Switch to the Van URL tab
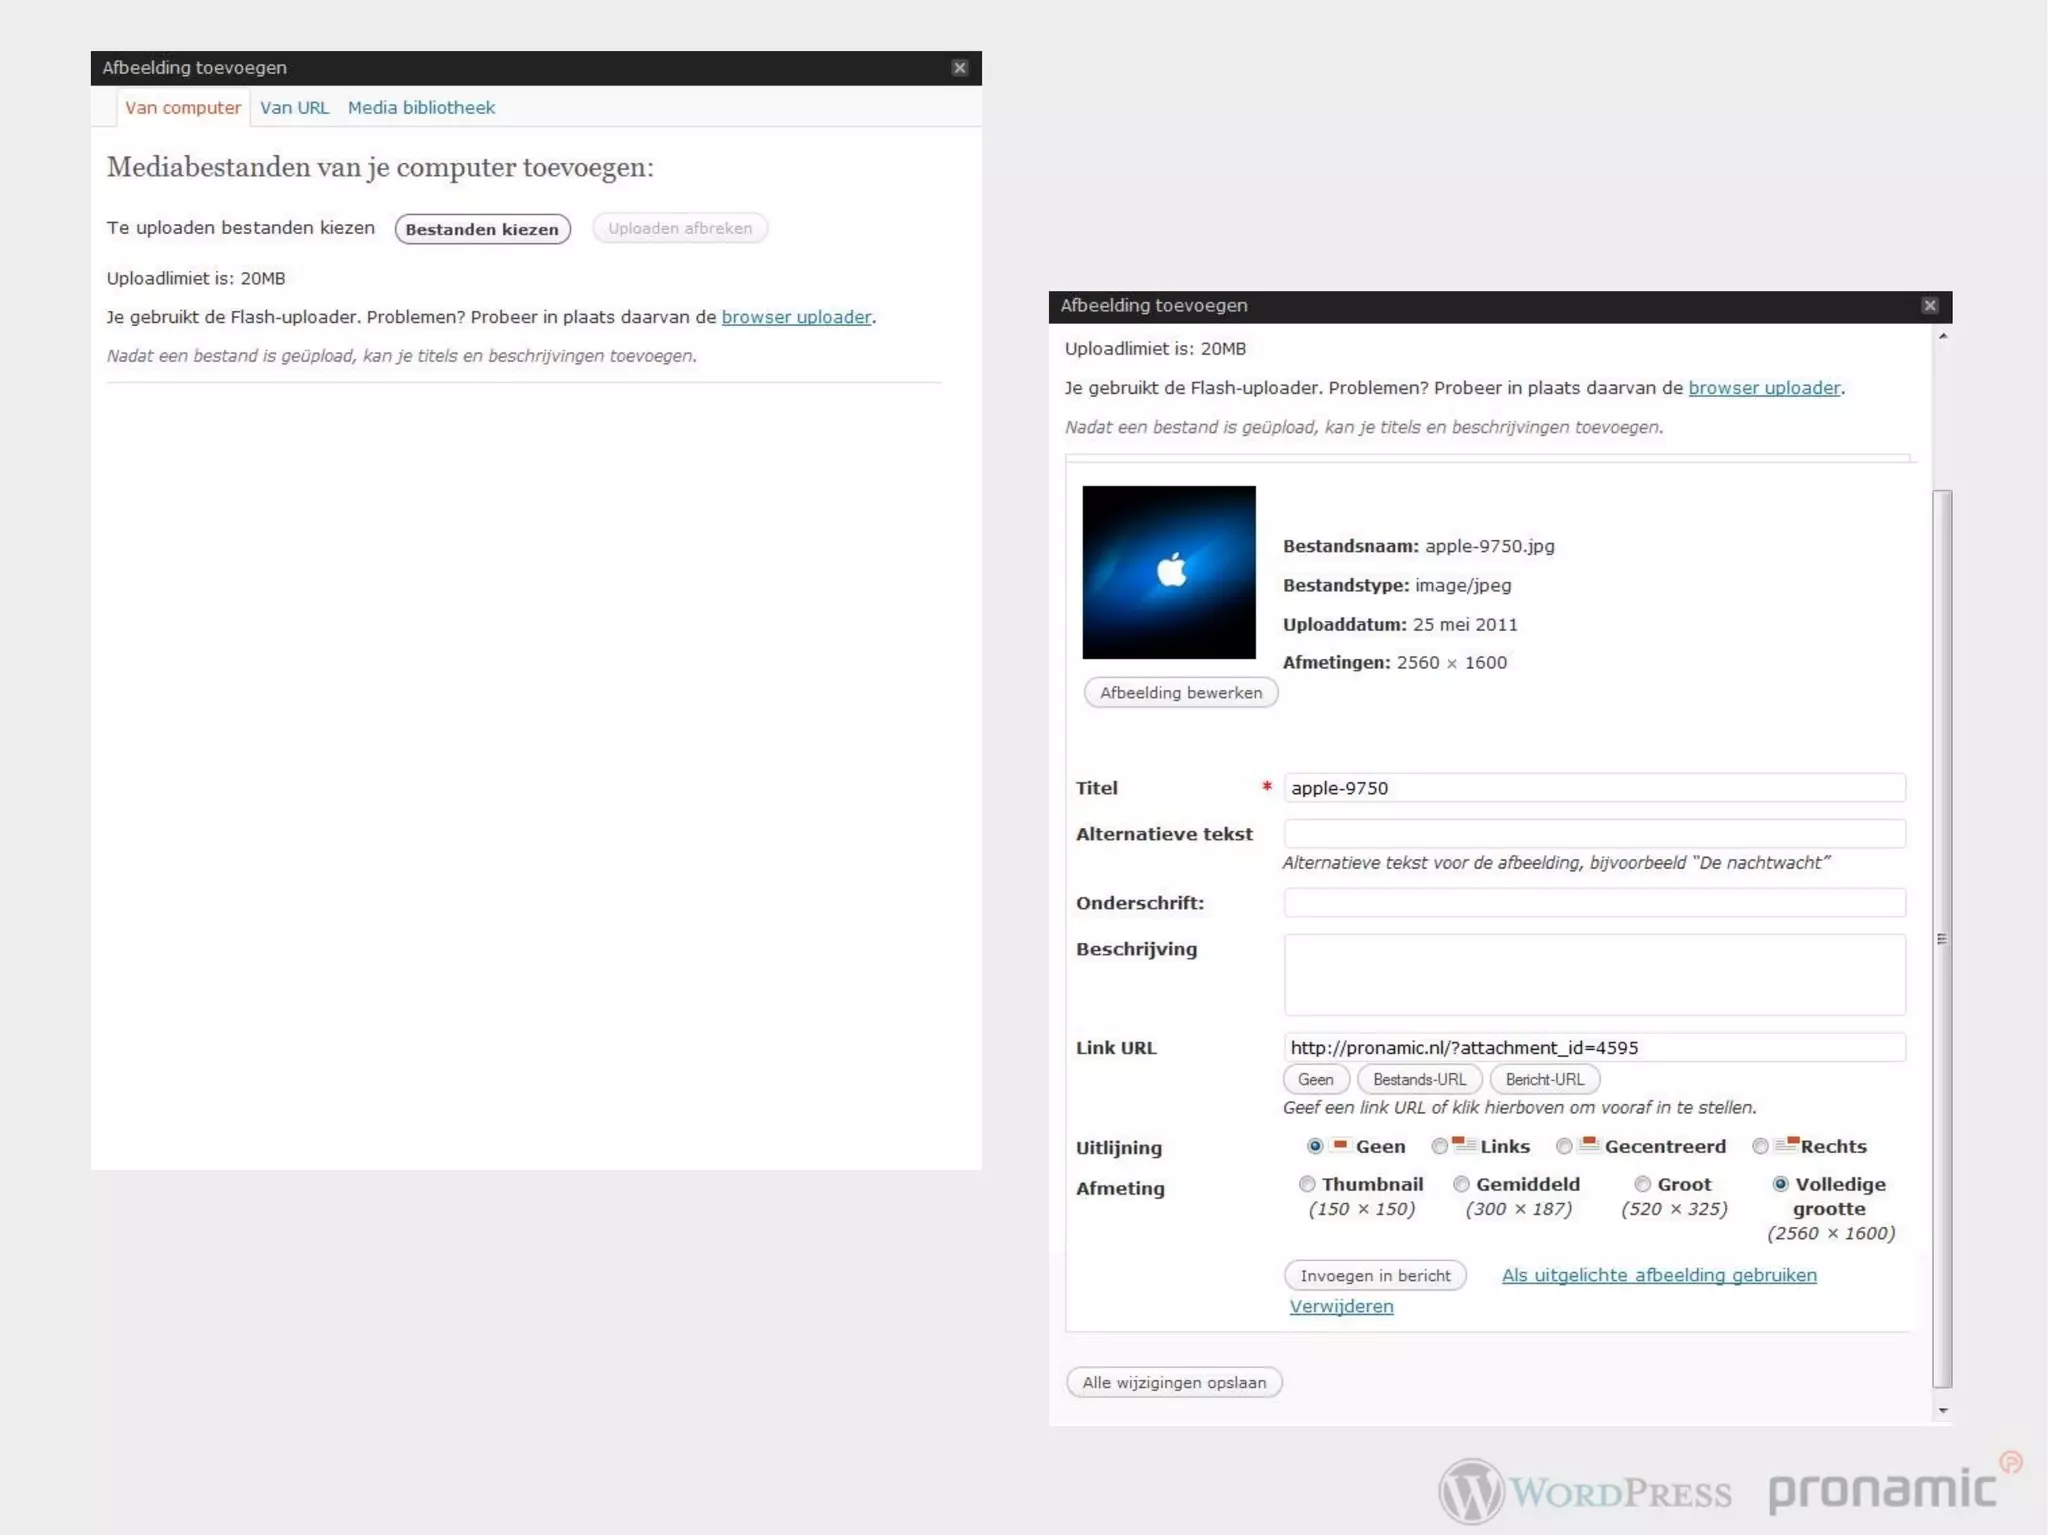The image size is (2048, 1535). (294, 108)
